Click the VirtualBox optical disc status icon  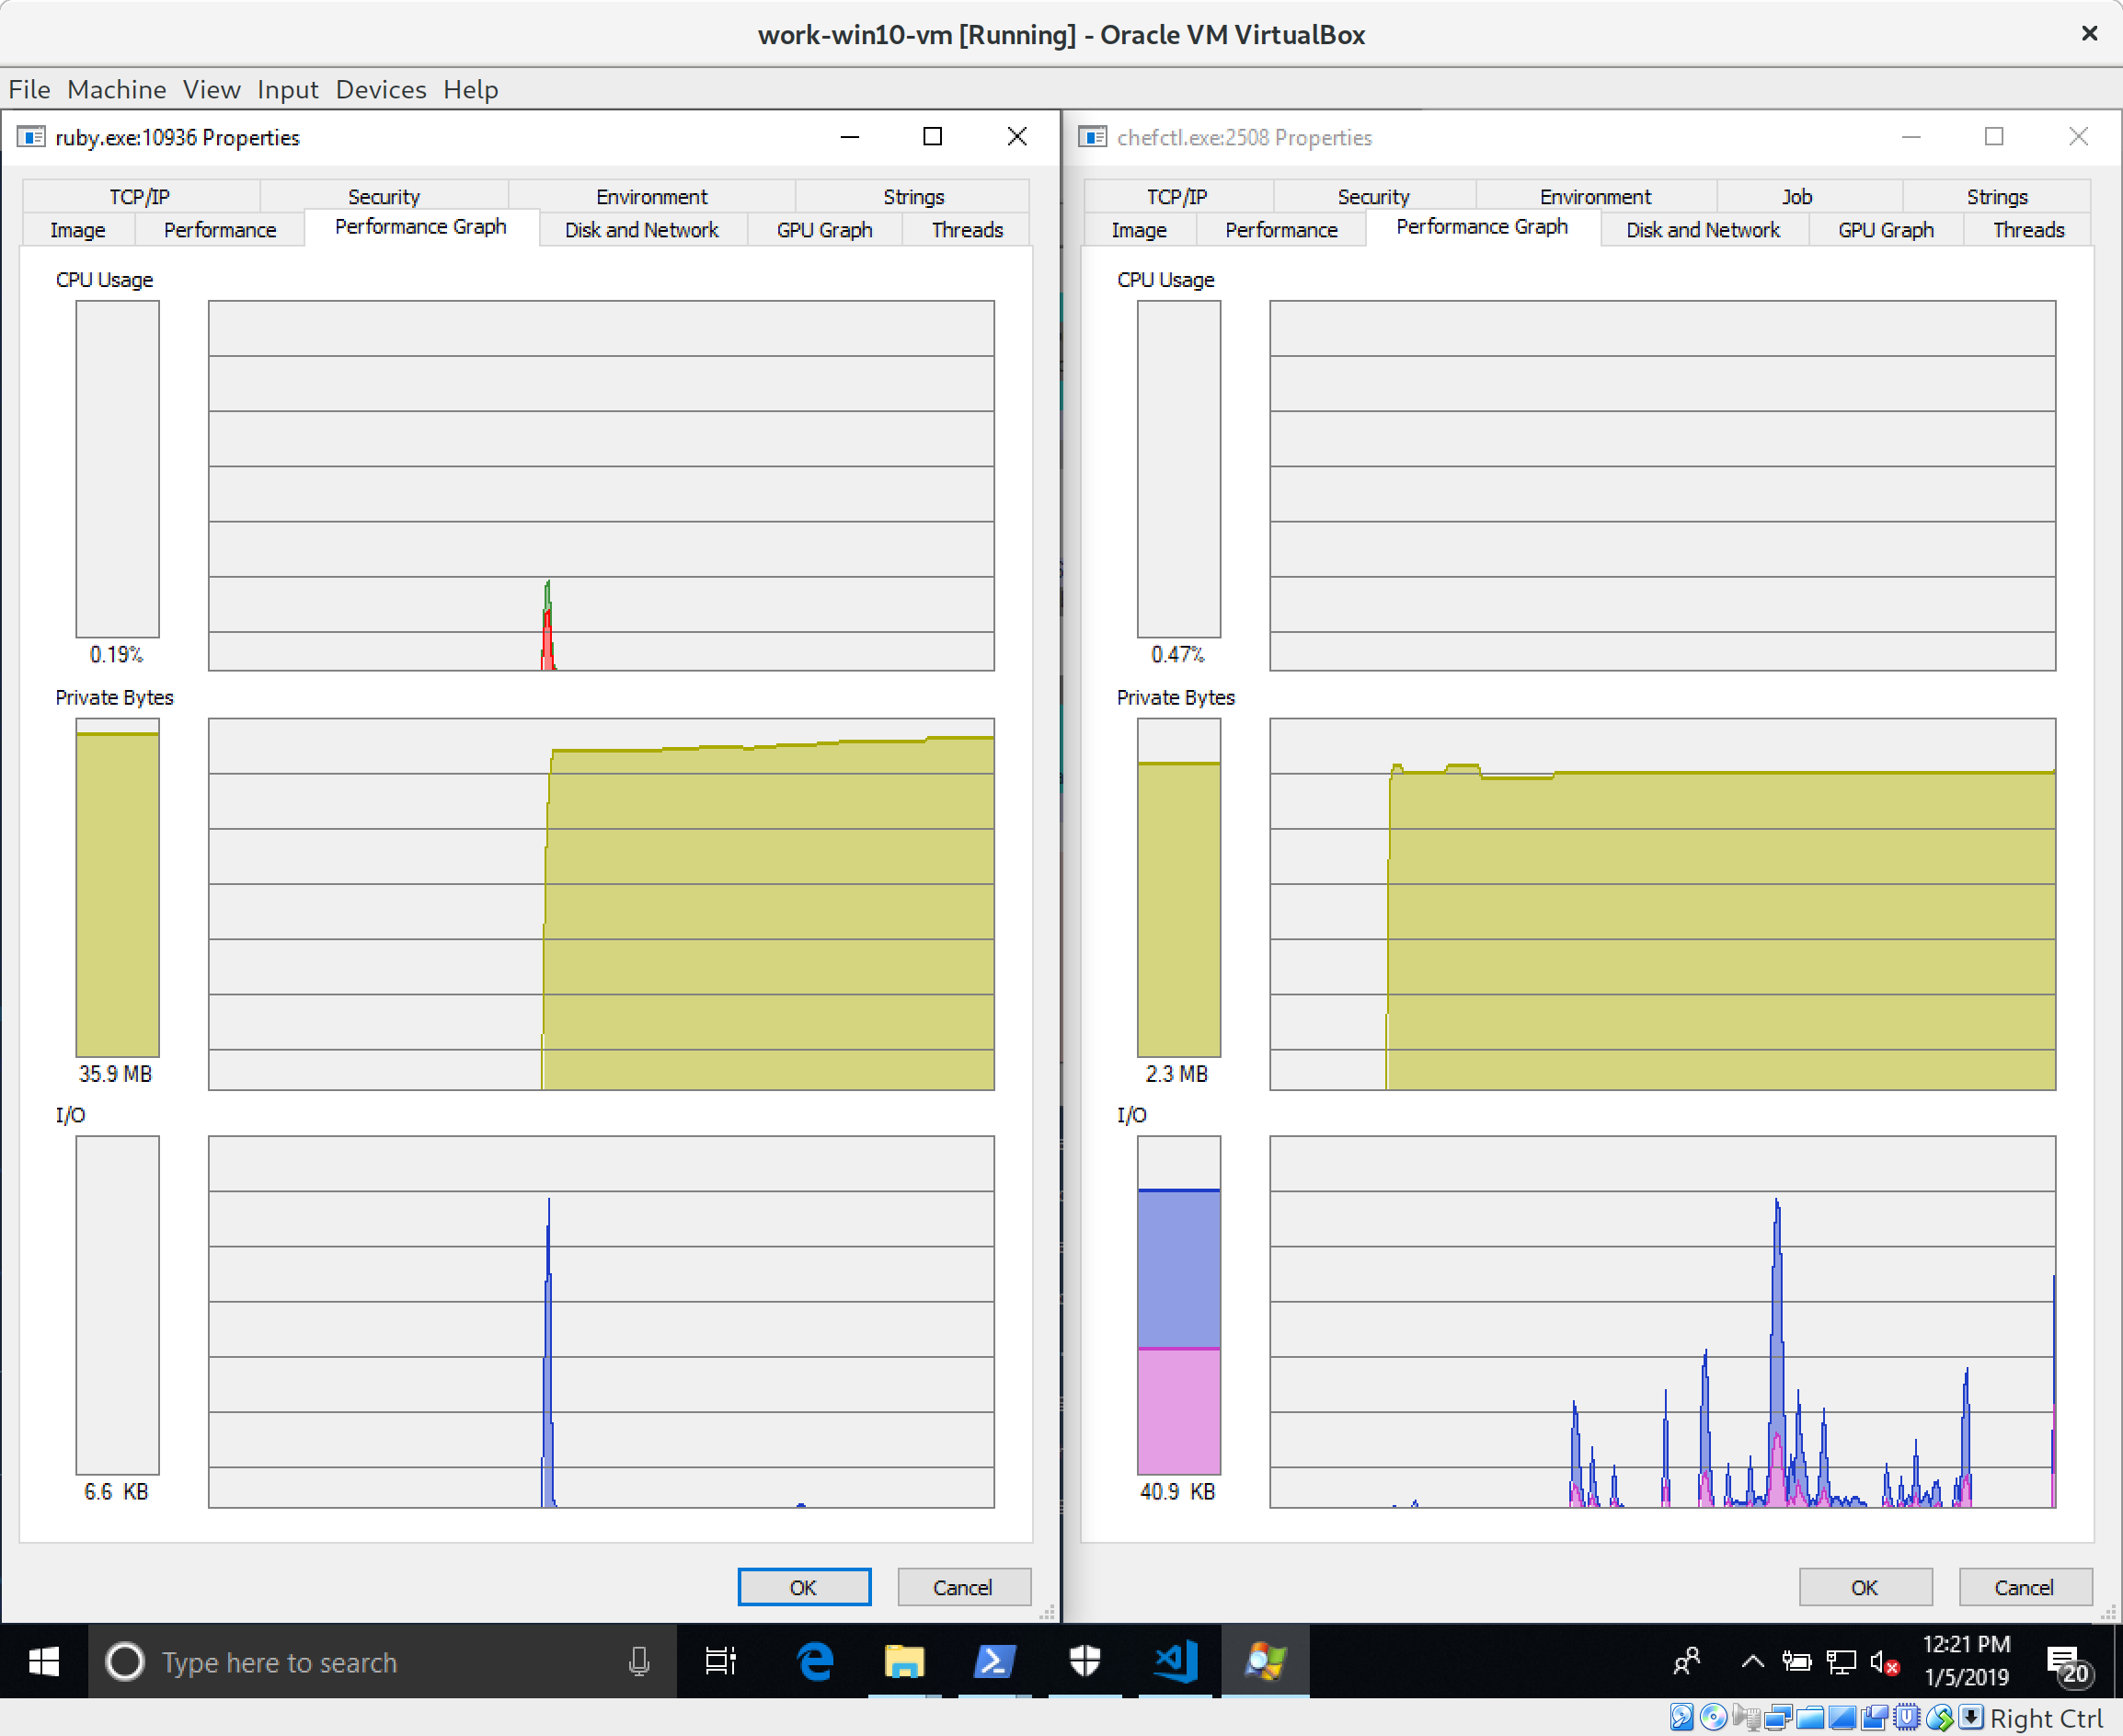pos(1714,1717)
